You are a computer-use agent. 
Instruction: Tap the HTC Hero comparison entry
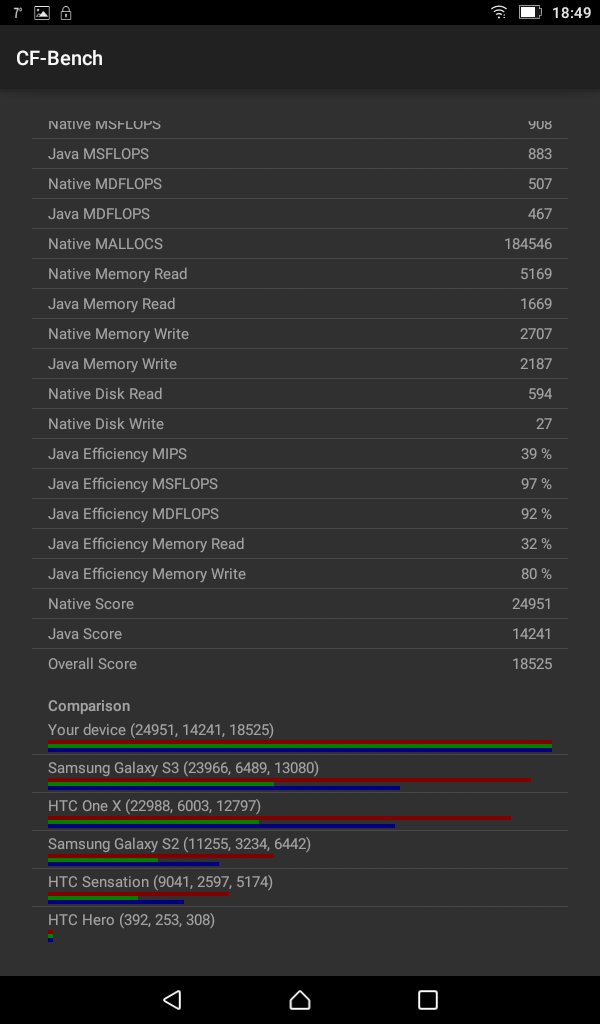pyautogui.click(x=300, y=926)
